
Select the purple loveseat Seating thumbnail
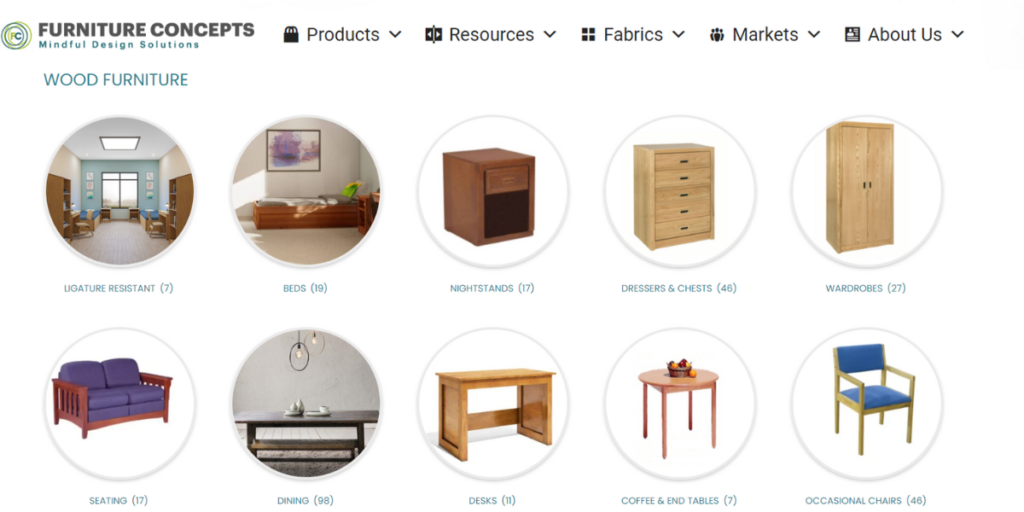tap(119, 404)
